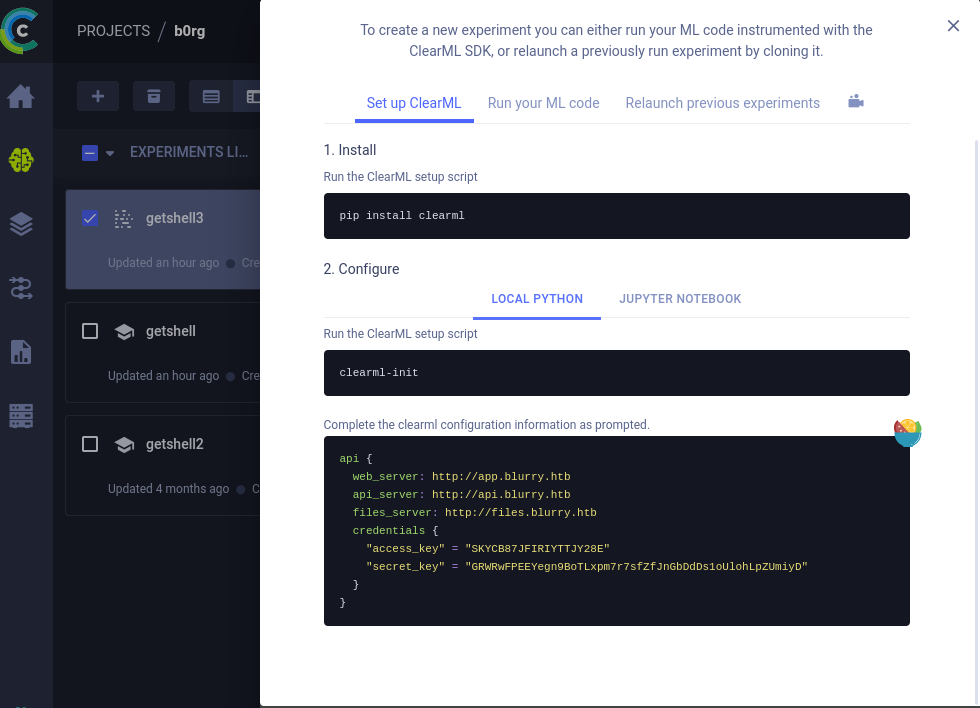Toggle the select-all experiments checkbox
This screenshot has height=708, width=980.
pyautogui.click(x=90, y=152)
